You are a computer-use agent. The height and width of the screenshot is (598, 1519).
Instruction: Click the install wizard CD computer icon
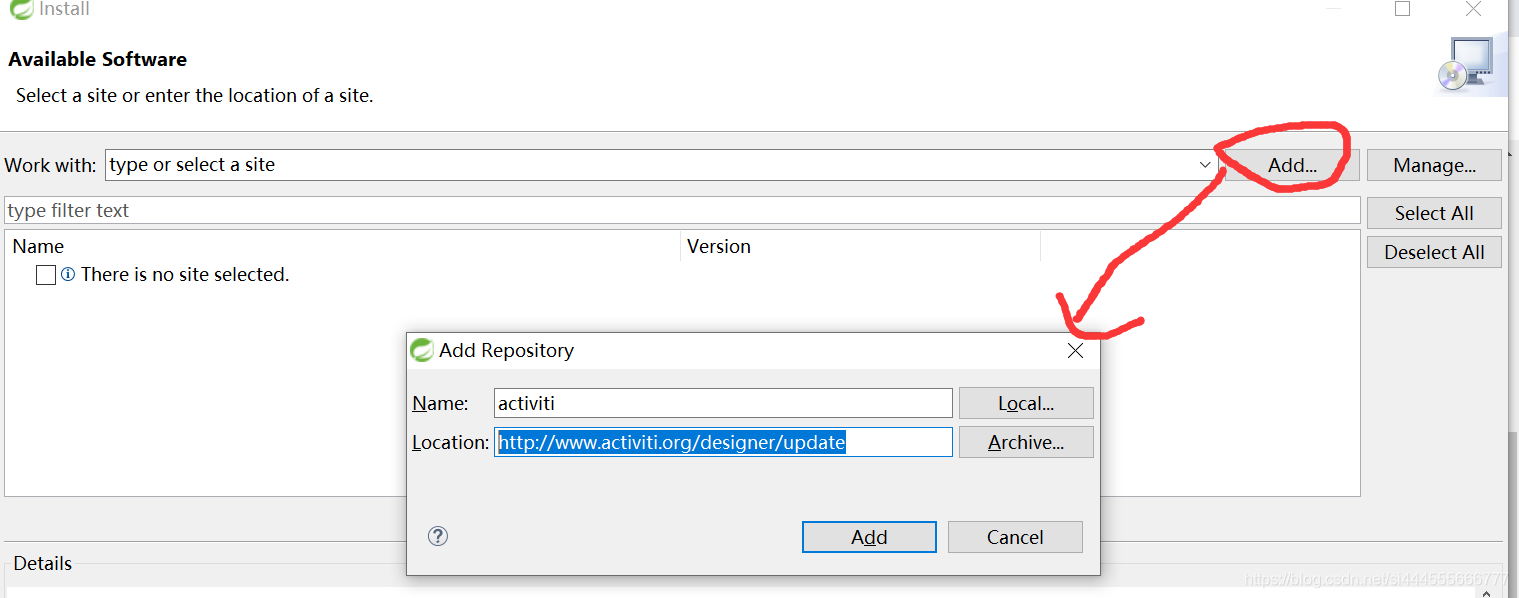click(x=1465, y=66)
